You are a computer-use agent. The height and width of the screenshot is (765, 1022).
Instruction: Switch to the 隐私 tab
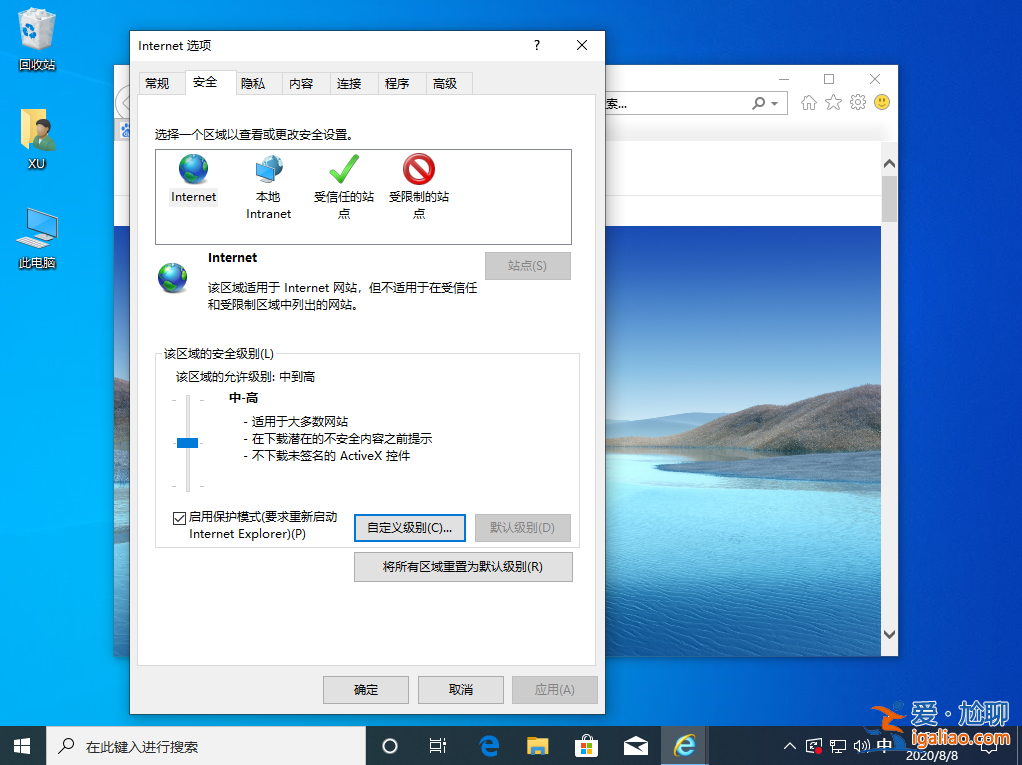[x=256, y=83]
